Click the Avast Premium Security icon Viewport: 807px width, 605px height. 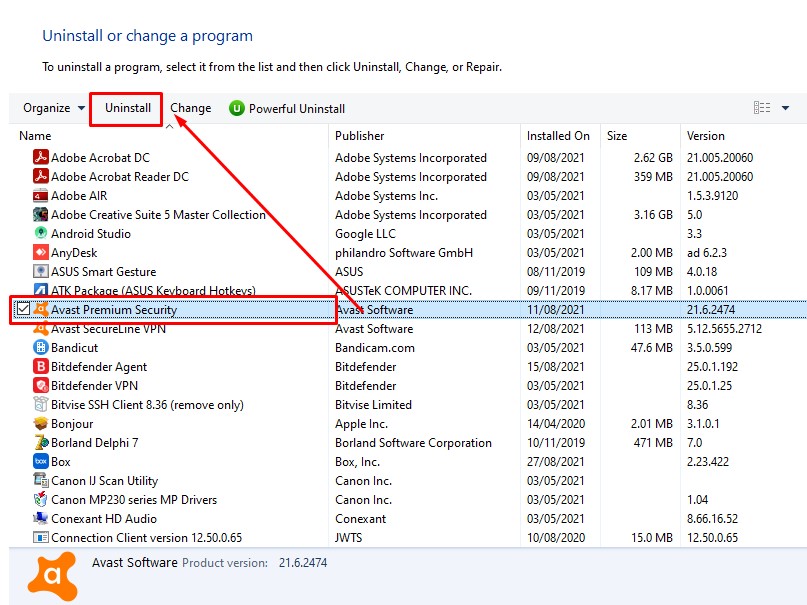tap(41, 309)
